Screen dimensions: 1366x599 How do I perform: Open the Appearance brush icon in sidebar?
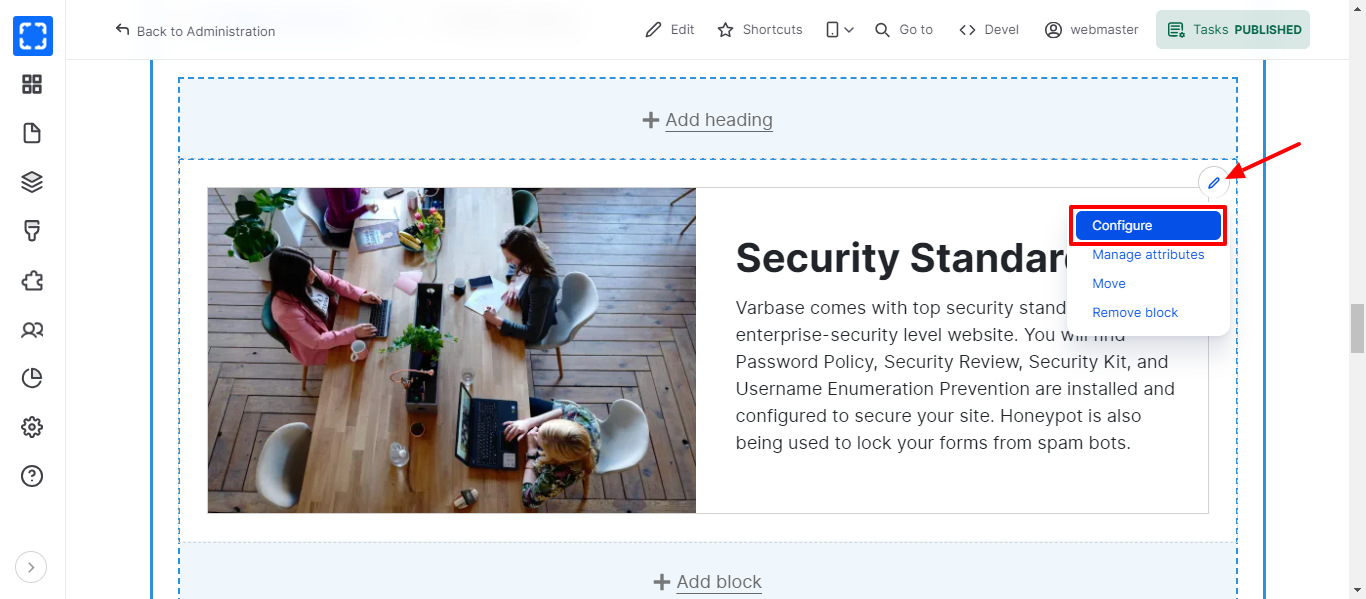[x=32, y=231]
